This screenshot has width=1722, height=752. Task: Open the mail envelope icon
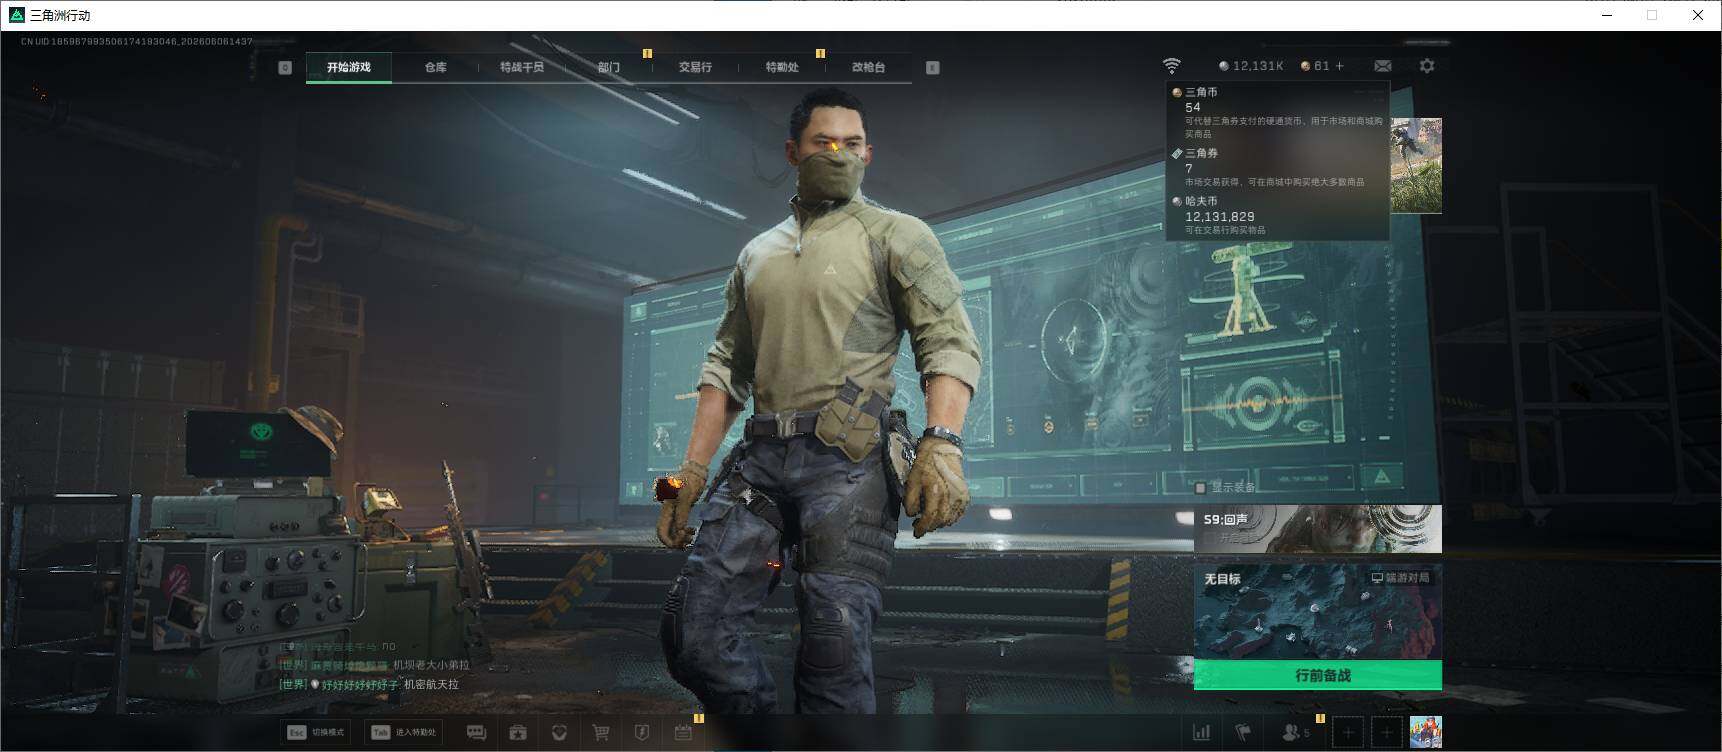(1383, 66)
